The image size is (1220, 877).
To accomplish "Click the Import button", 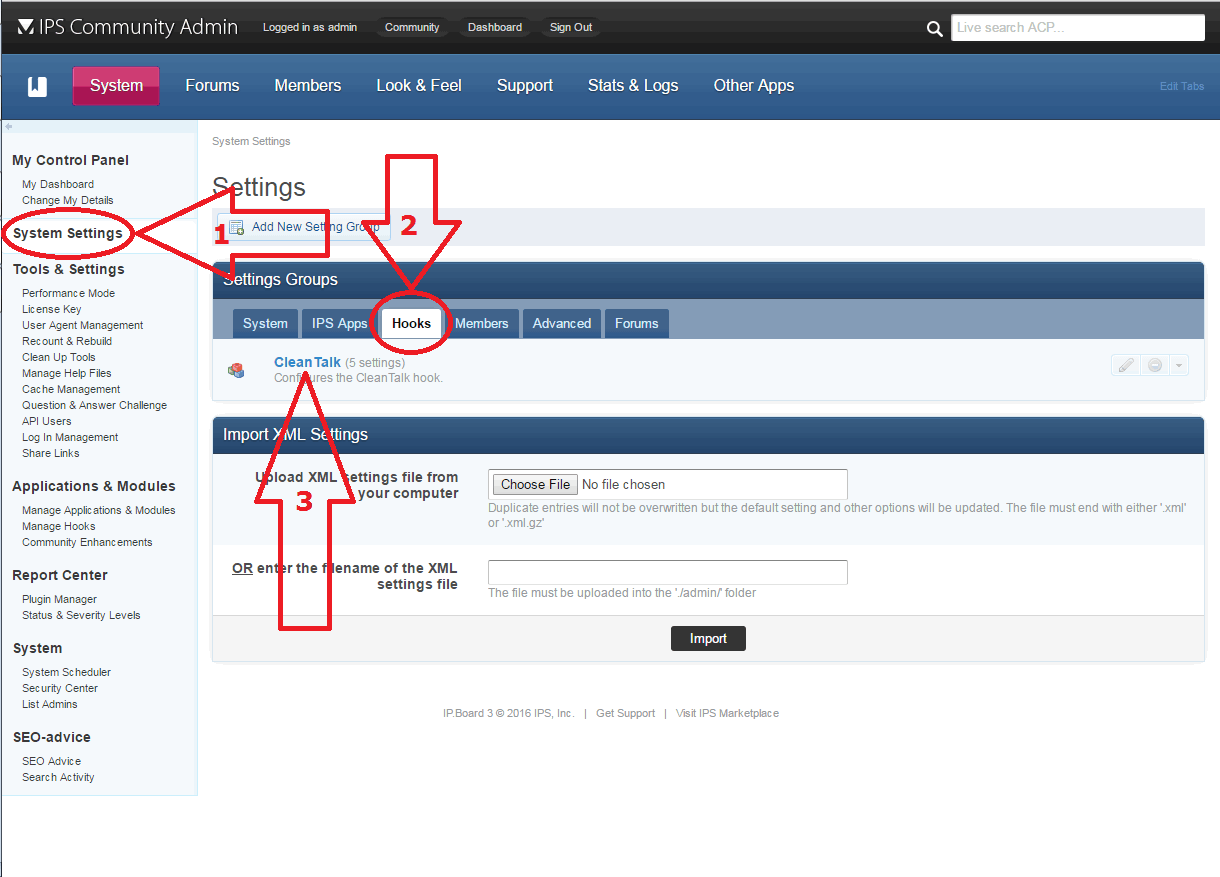I will (x=708, y=638).
